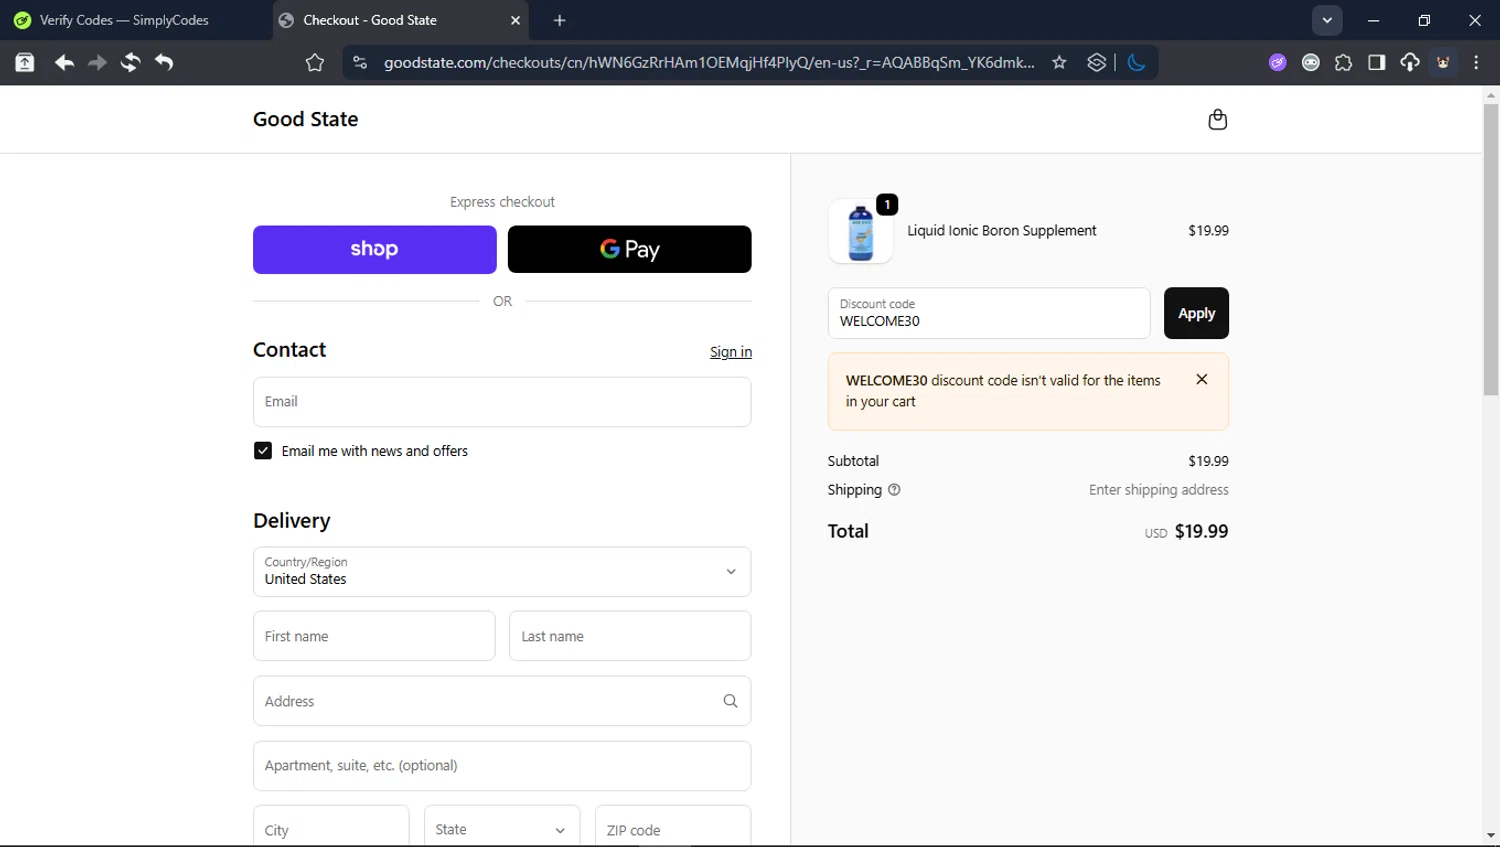Close the Checkout - Good State tab

[515, 20]
